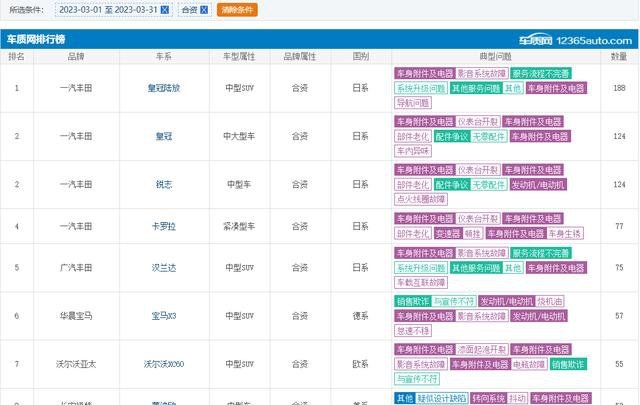Select the 疑似设计缺陷 tag in bottom row

pos(442,398)
